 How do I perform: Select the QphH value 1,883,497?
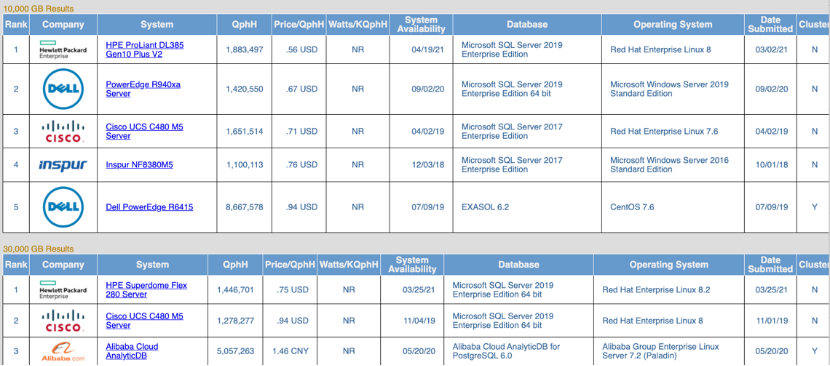tap(244, 49)
